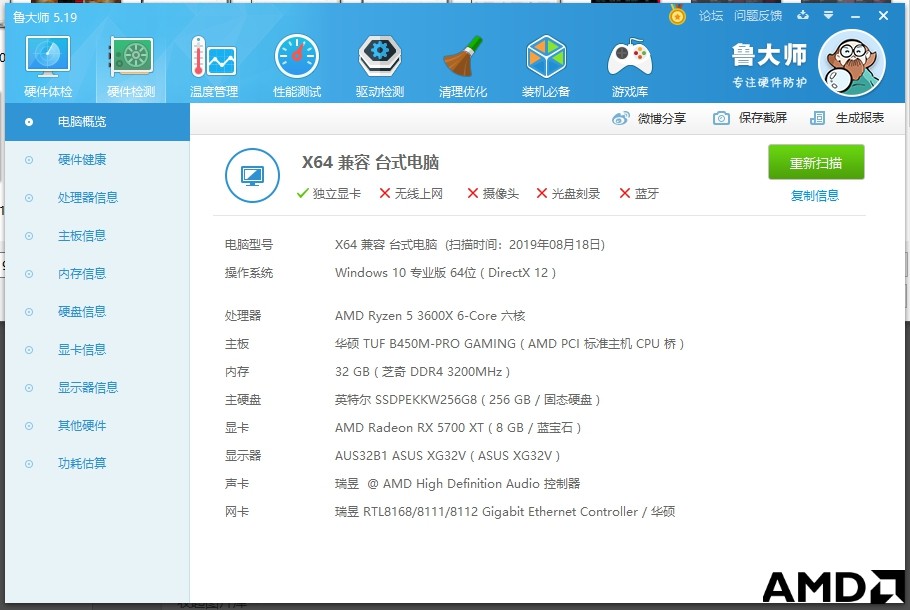Click 保存截屏 to save screenshot
This screenshot has height=610, width=910.
pyautogui.click(x=750, y=118)
